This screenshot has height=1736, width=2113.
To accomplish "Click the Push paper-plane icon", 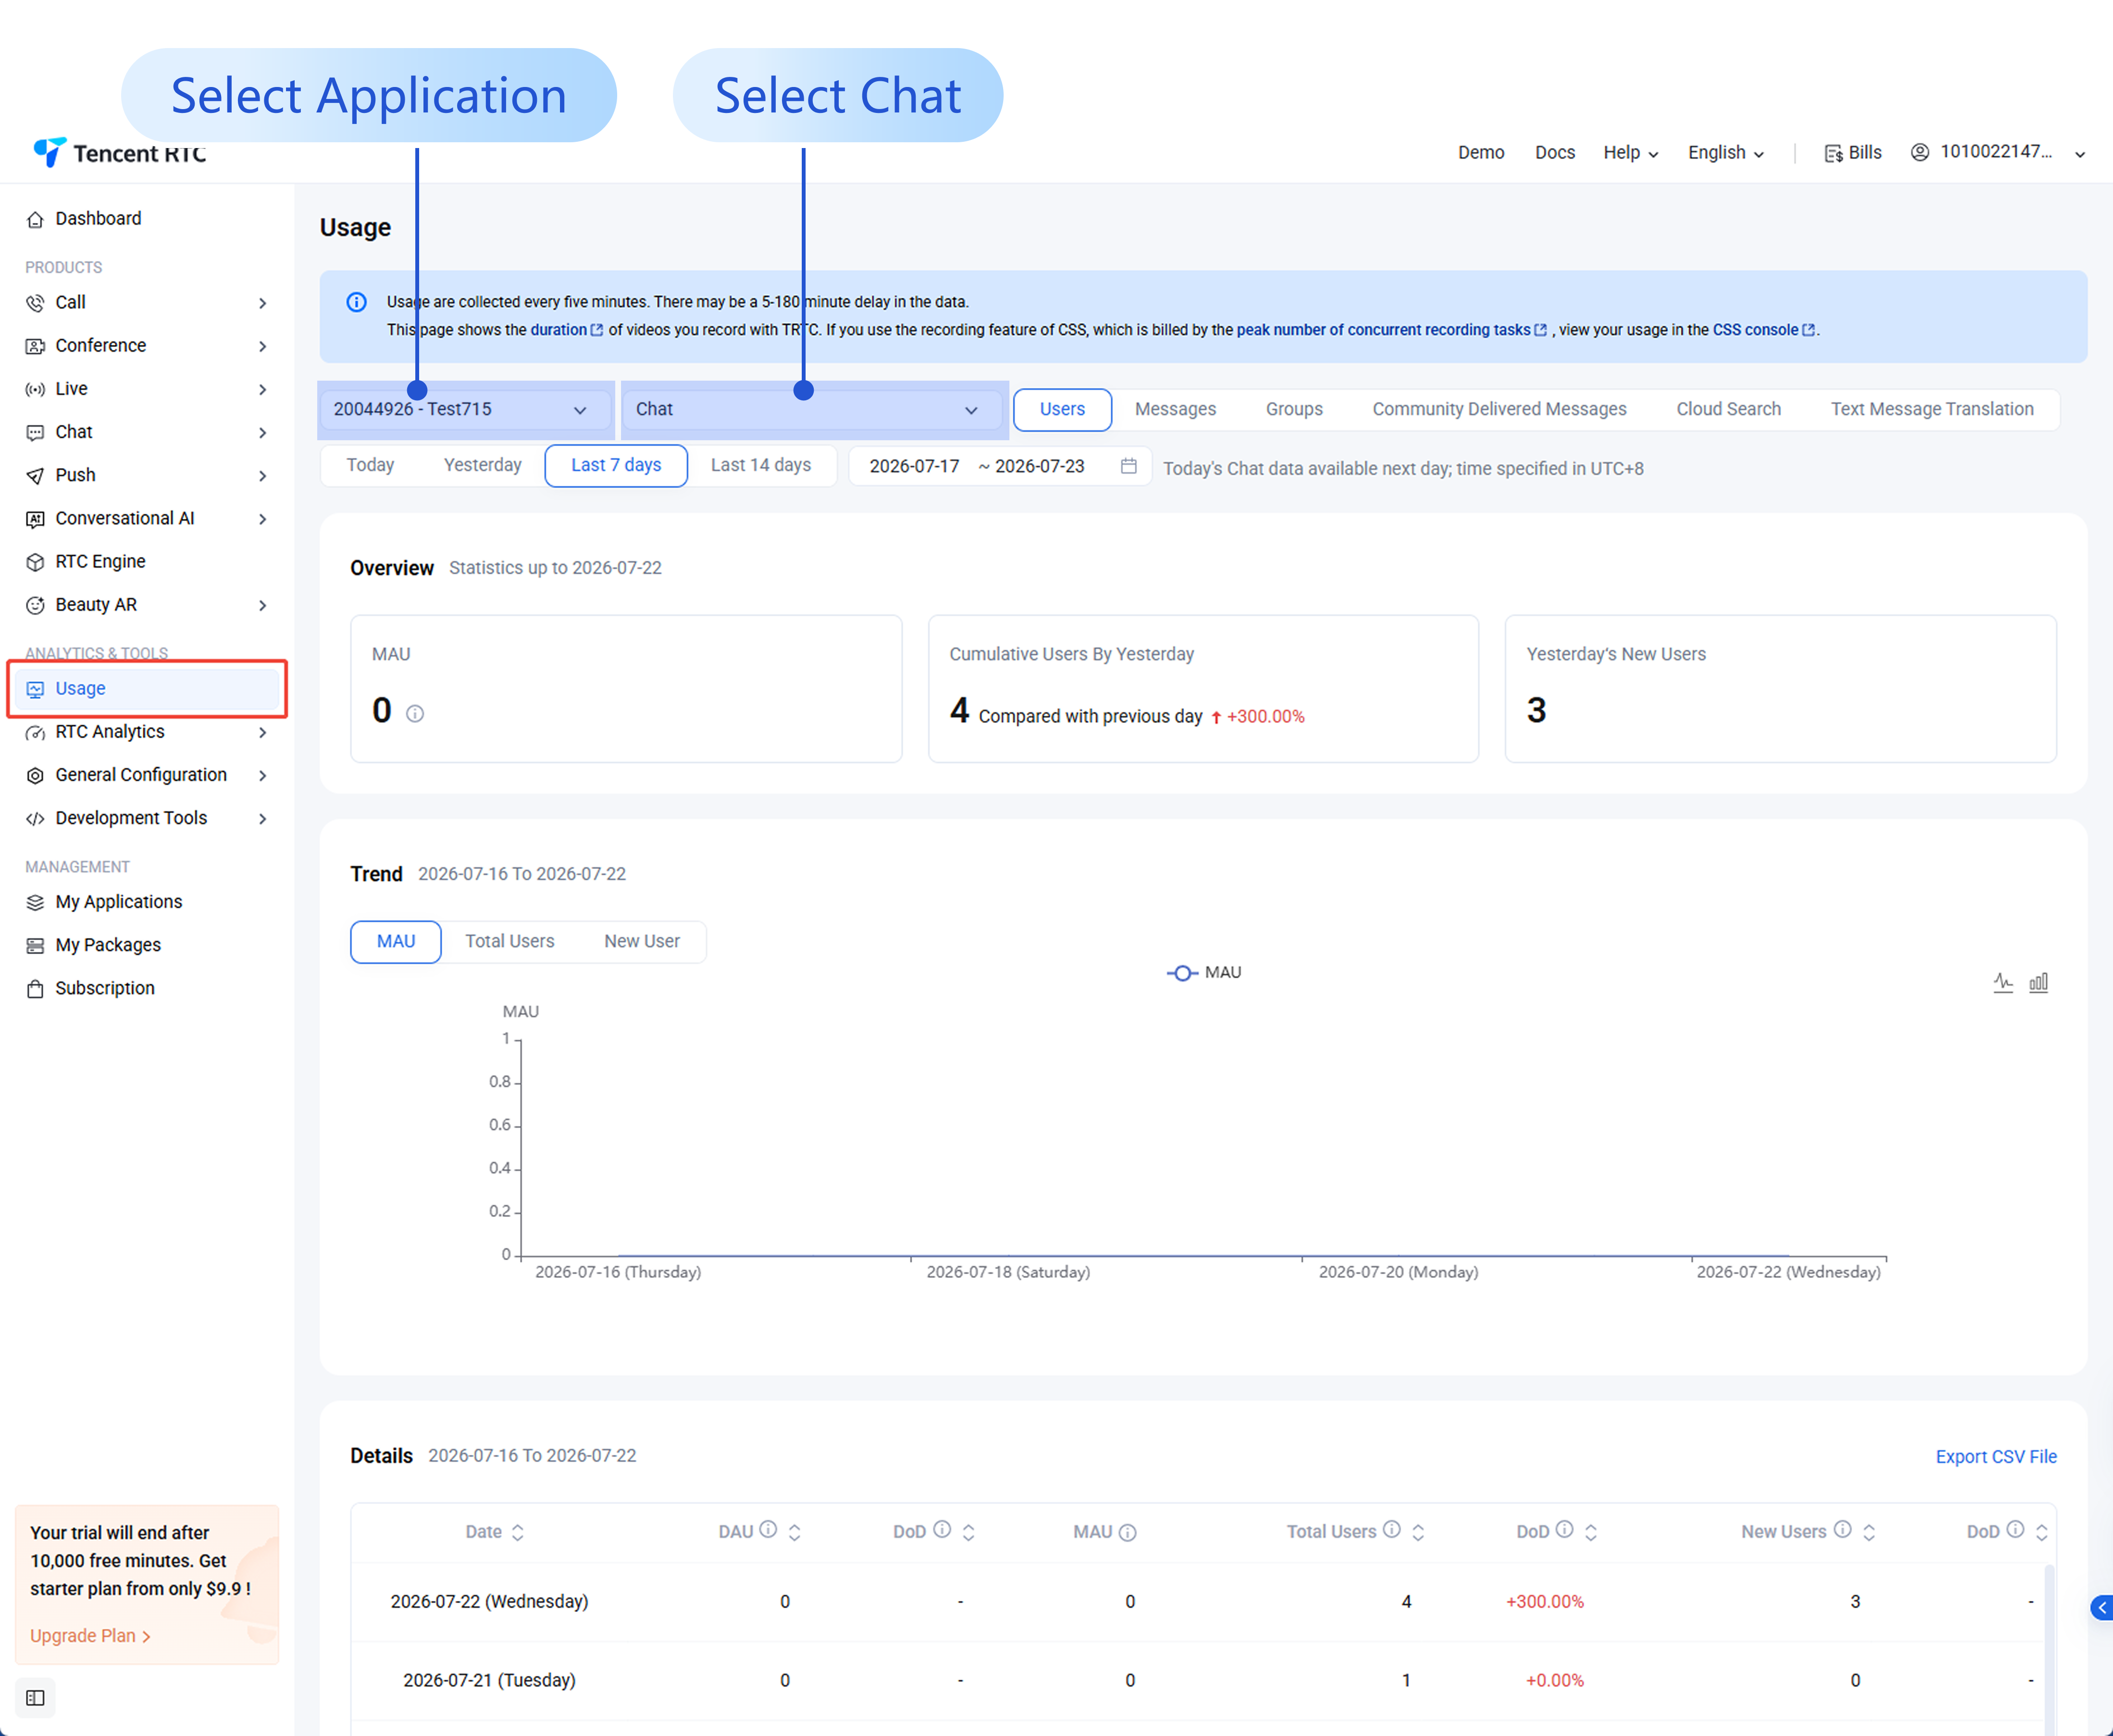I will [x=35, y=475].
